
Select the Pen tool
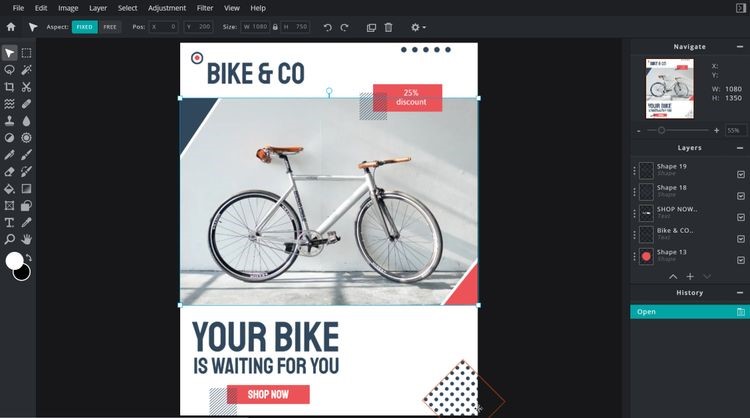[x=9, y=155]
